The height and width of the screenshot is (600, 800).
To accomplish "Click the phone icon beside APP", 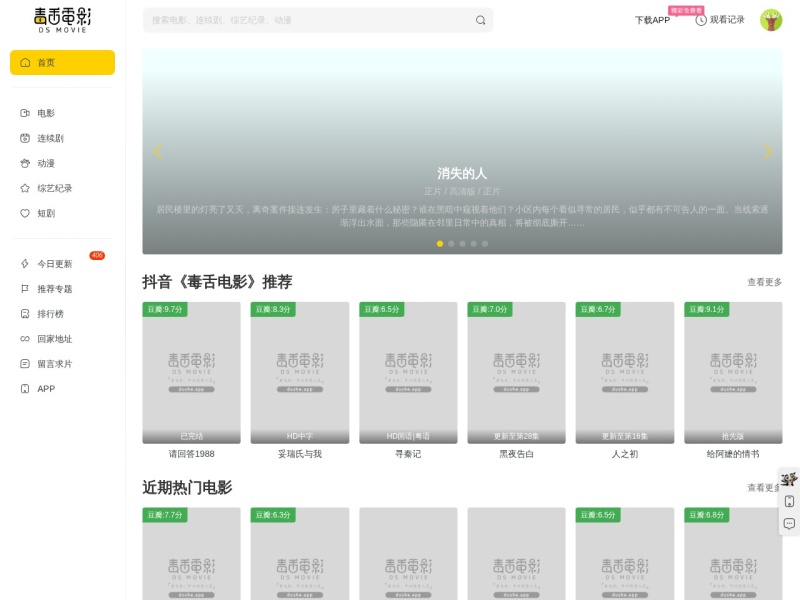I will click(x=25, y=388).
